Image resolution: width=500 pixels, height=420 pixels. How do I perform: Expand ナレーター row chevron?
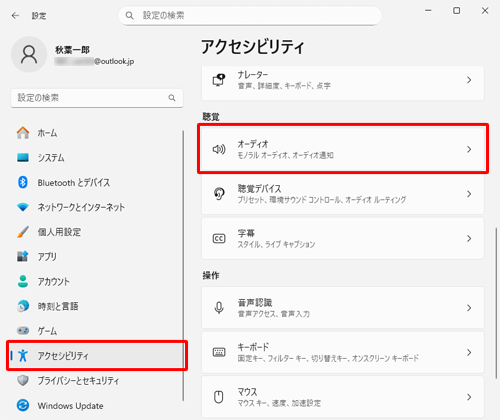[x=469, y=80]
